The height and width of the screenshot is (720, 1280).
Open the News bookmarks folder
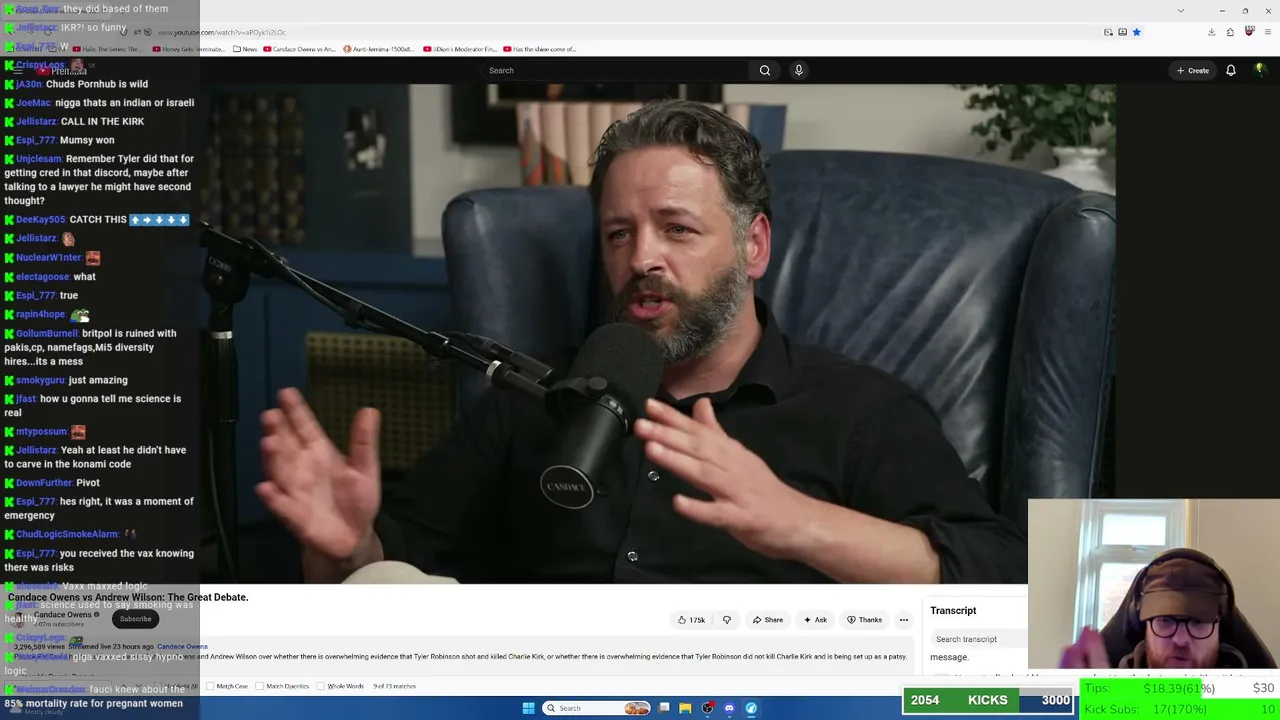243,49
